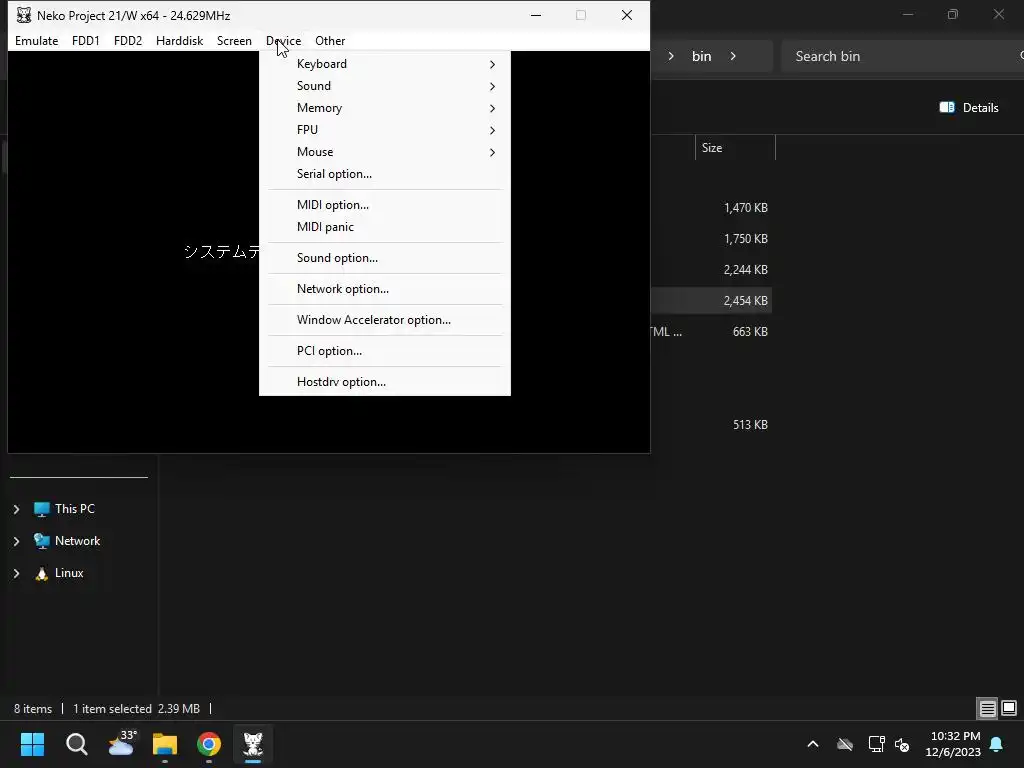Open the weather widget showing 33°
Screen dimensions: 1024x768
121,743
